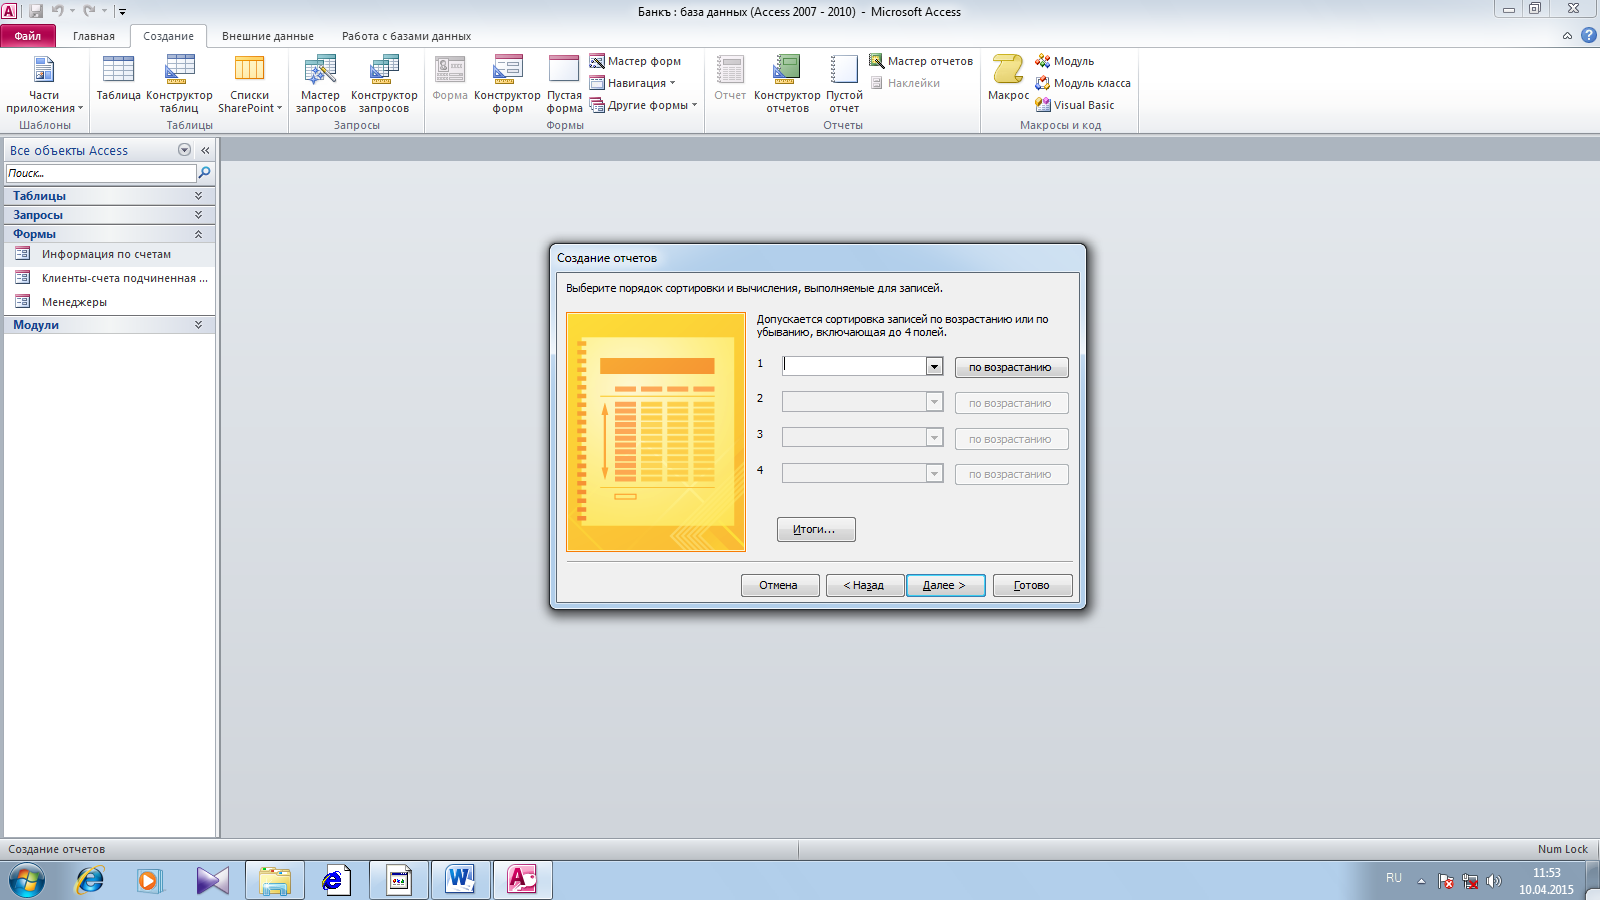
Task: Open Word from the taskbar
Action: tap(460, 881)
